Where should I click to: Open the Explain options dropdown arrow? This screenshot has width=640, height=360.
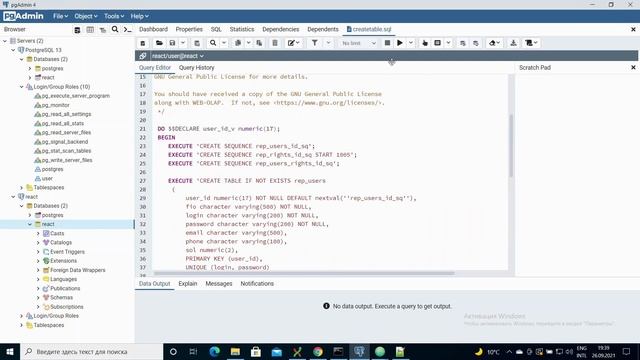(x=448, y=43)
